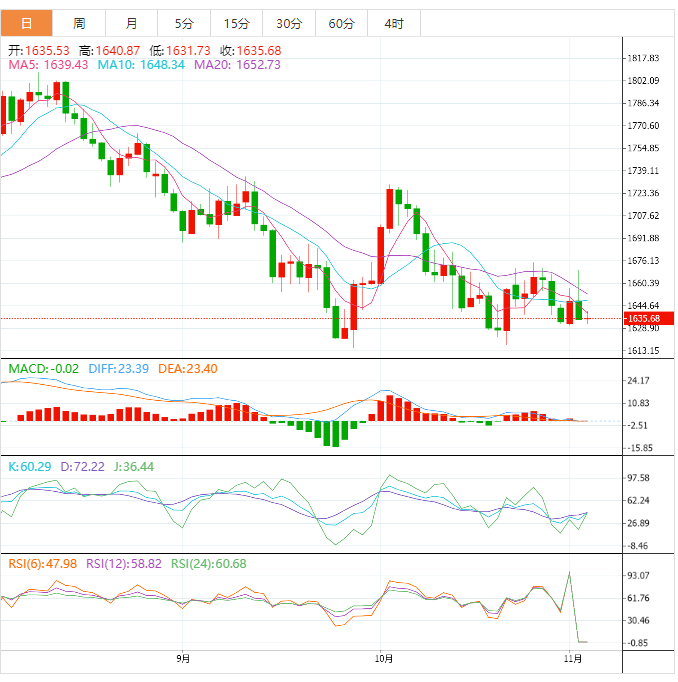Open the 15分 timeframe tab

[237, 23]
